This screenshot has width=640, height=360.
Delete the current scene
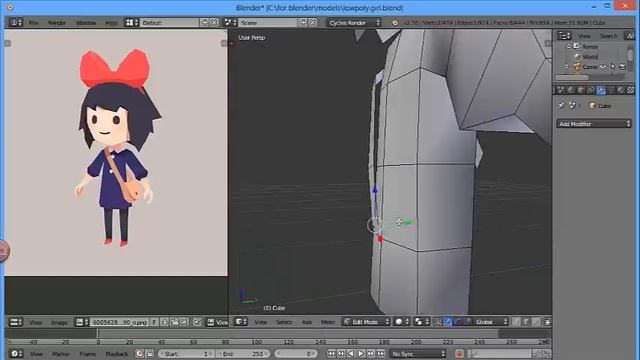pyautogui.click(x=313, y=22)
